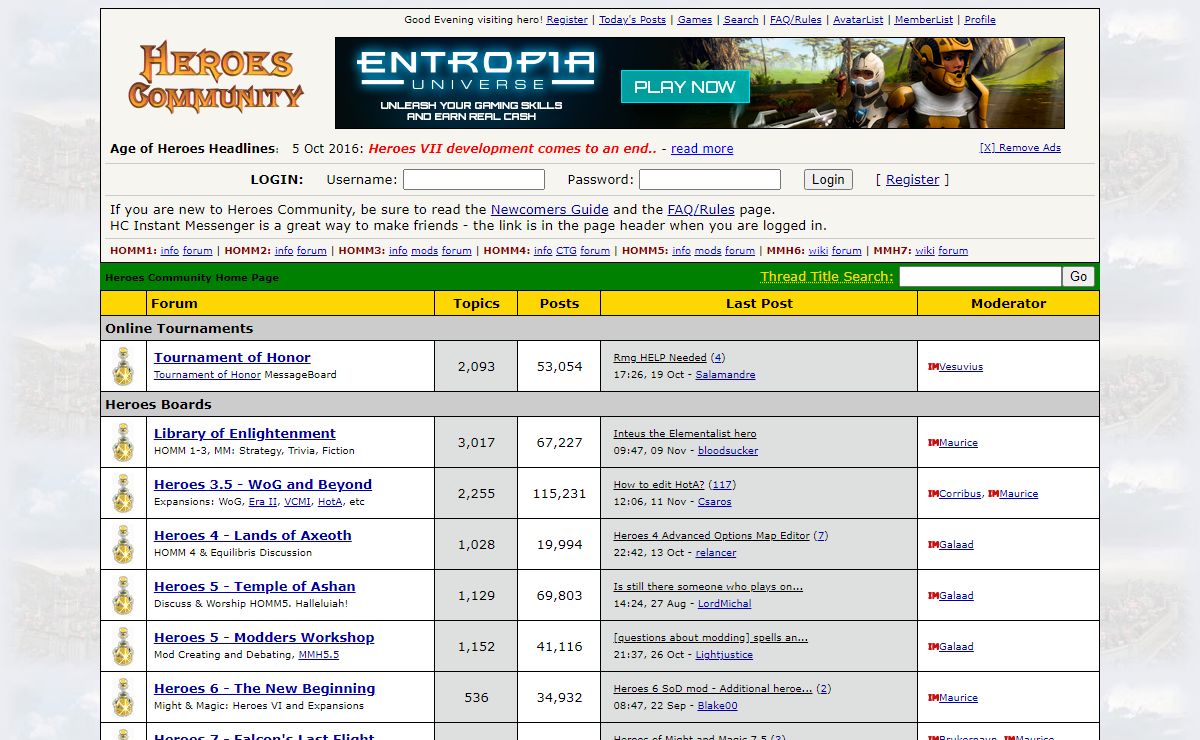Click the Library of Enlightenment forum icon
The image size is (1200, 740).
pyautogui.click(x=123, y=442)
